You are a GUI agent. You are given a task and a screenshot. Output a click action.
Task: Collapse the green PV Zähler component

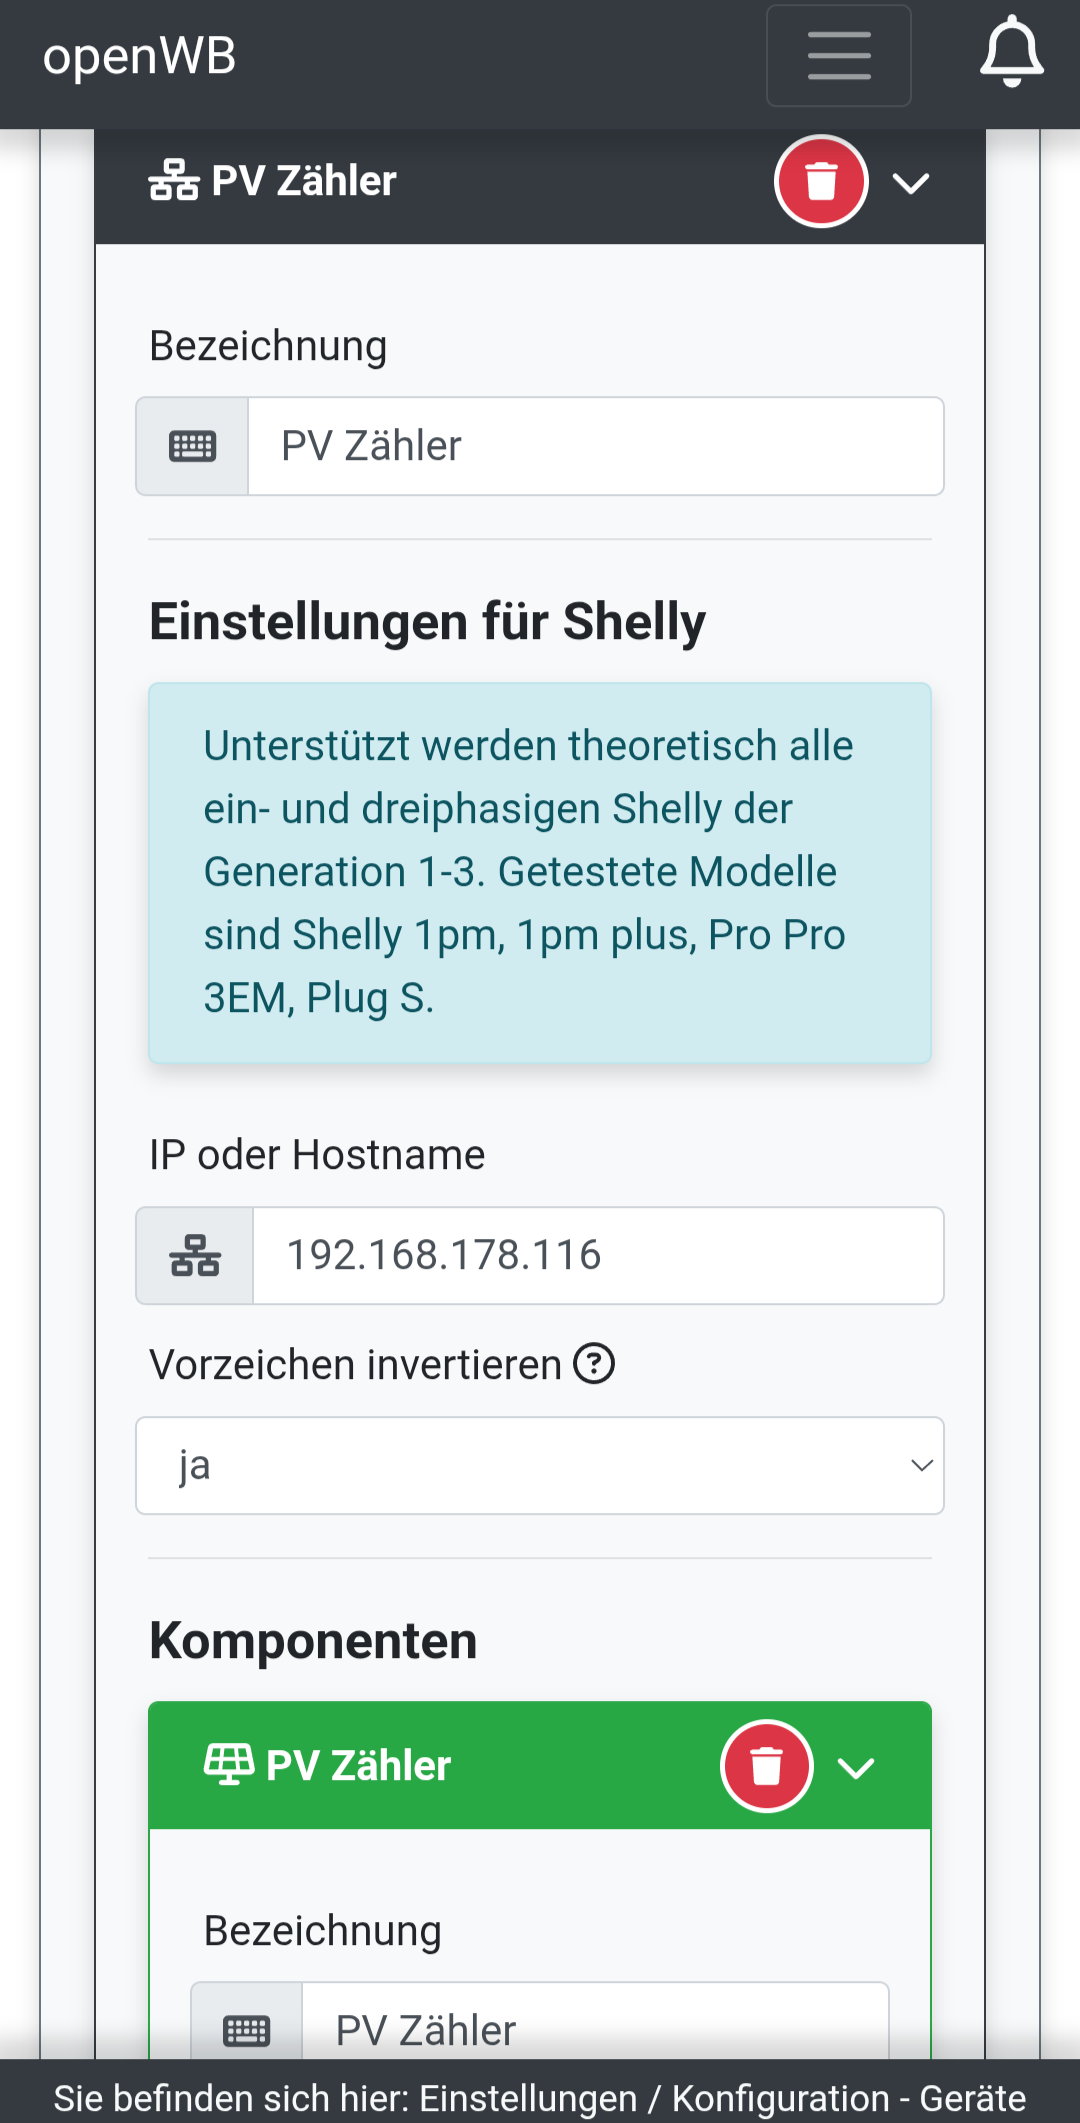click(856, 1768)
